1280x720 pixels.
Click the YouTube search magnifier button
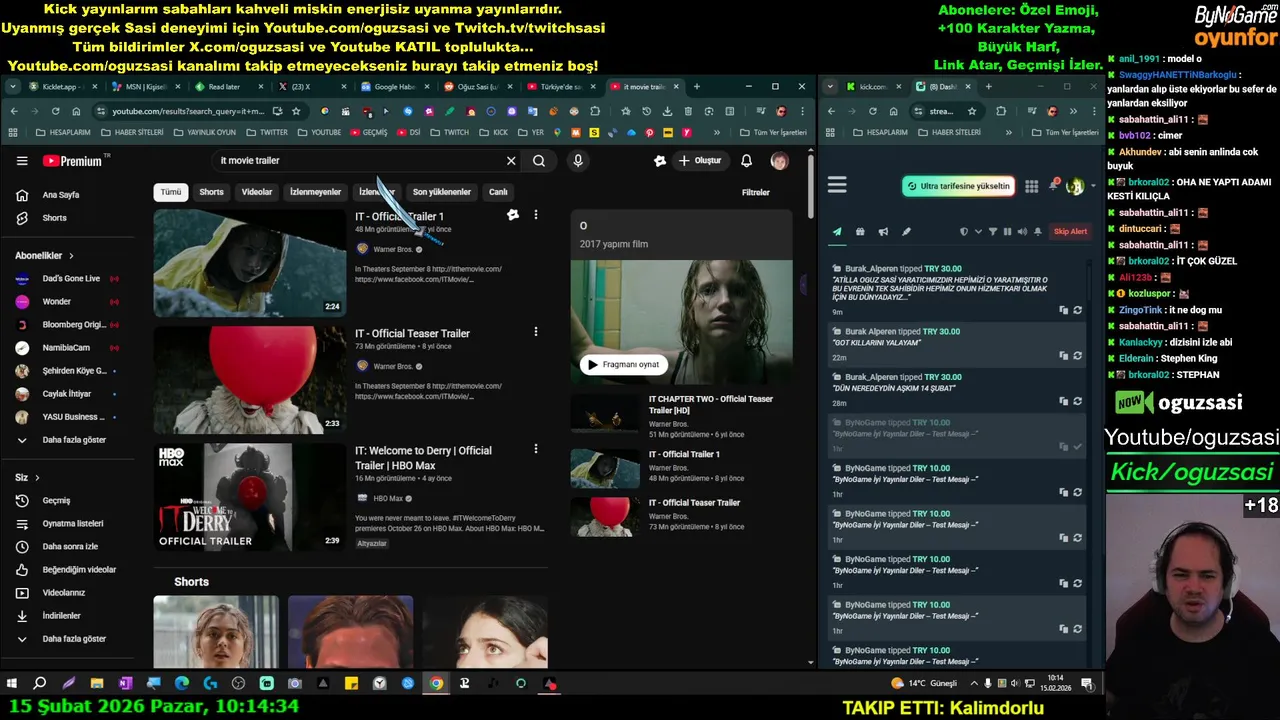click(x=539, y=160)
